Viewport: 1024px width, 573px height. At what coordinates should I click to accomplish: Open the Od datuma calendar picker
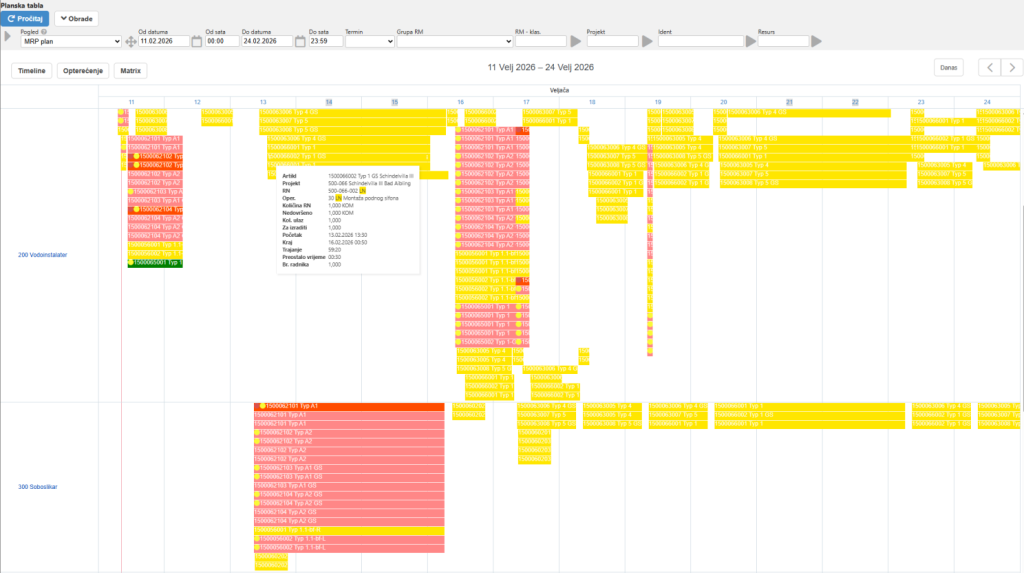pyautogui.click(x=197, y=41)
